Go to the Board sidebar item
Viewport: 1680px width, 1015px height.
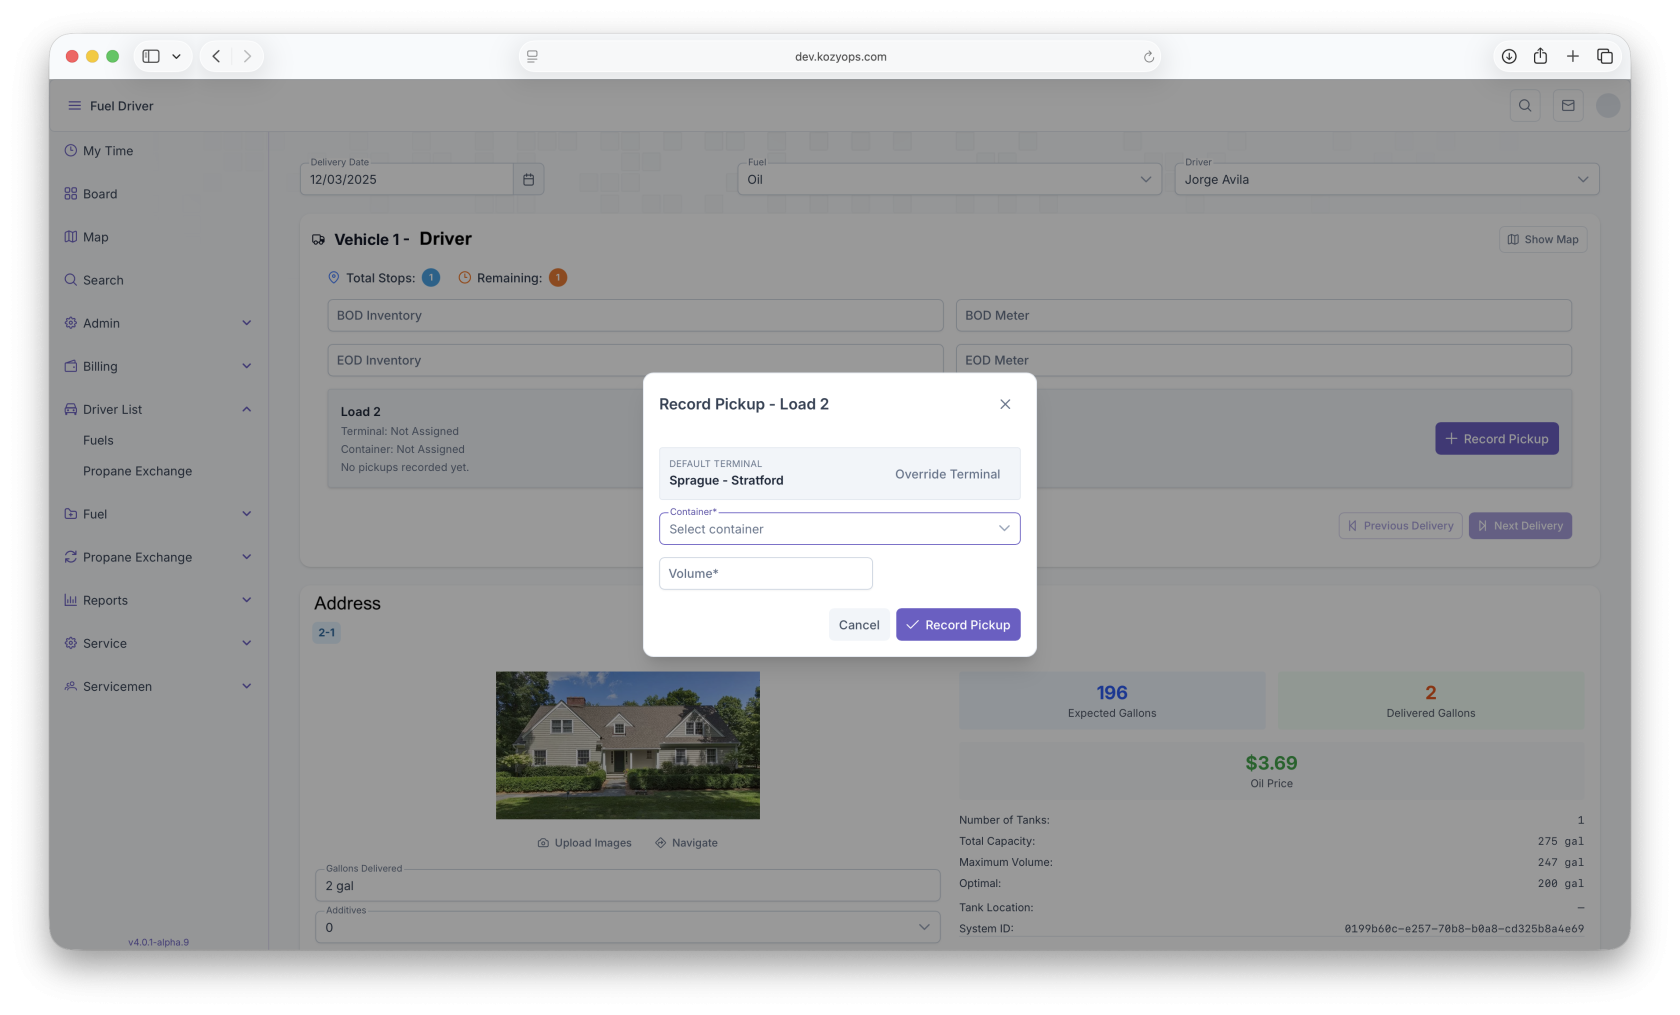pyautogui.click(x=100, y=194)
